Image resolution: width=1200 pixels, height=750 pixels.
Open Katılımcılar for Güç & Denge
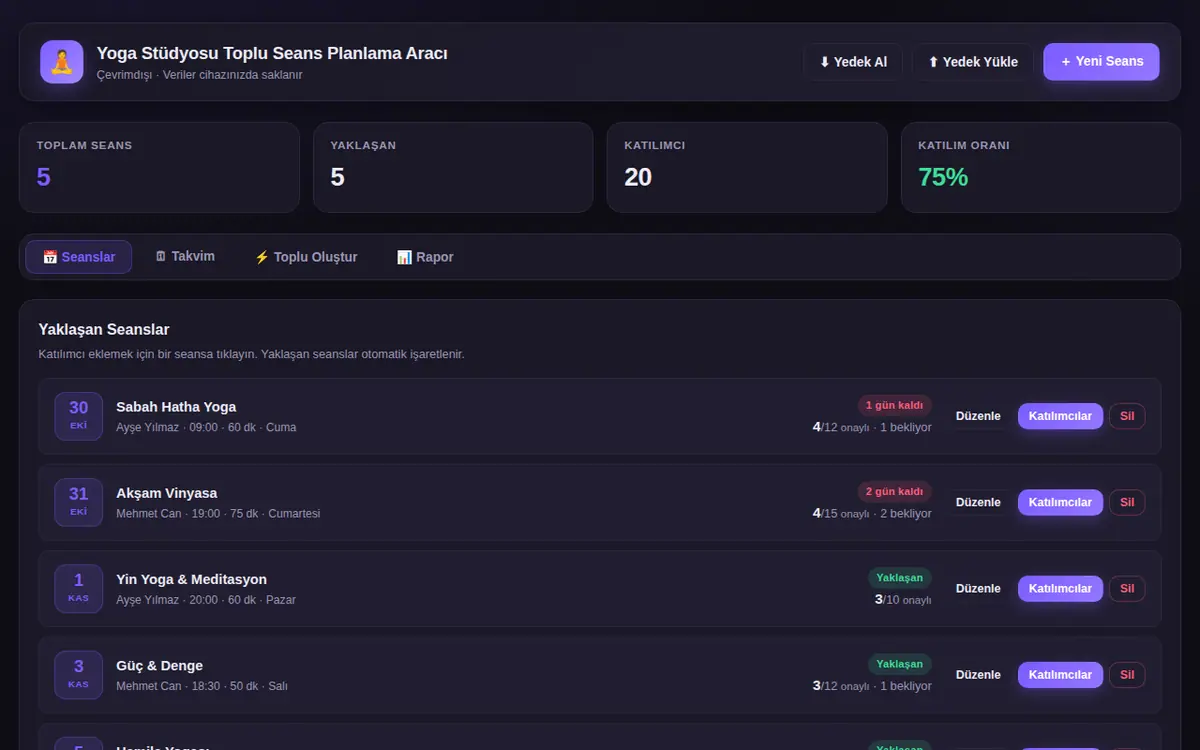click(1060, 675)
